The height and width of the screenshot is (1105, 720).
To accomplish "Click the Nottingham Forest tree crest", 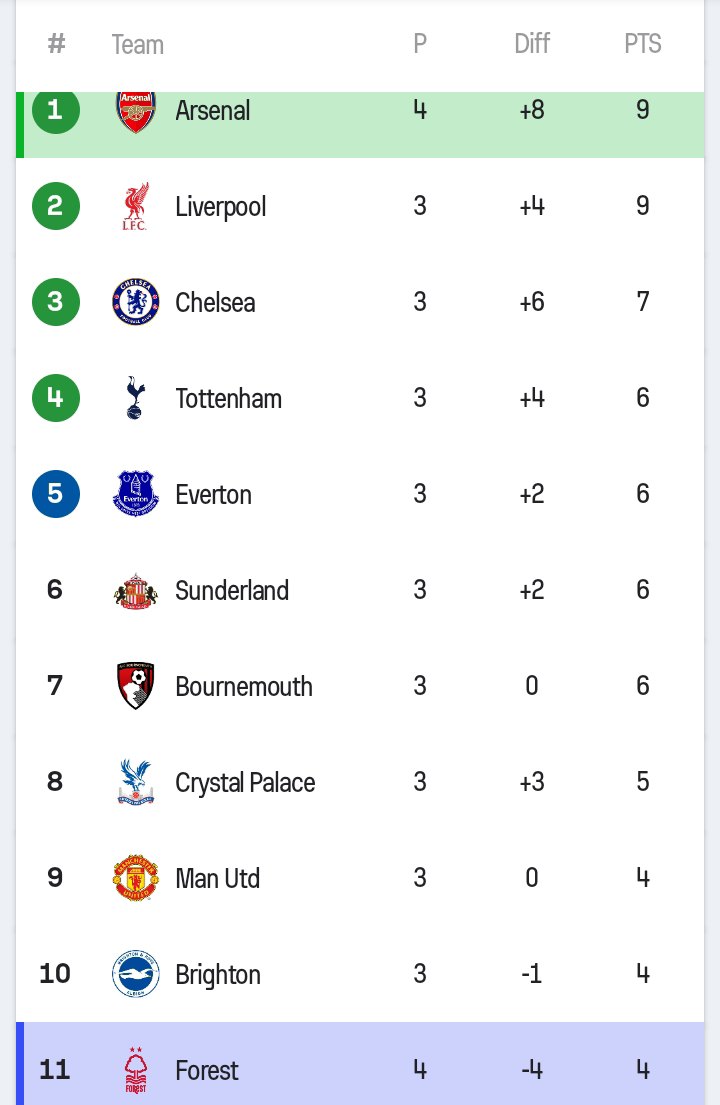I will [x=135, y=1070].
